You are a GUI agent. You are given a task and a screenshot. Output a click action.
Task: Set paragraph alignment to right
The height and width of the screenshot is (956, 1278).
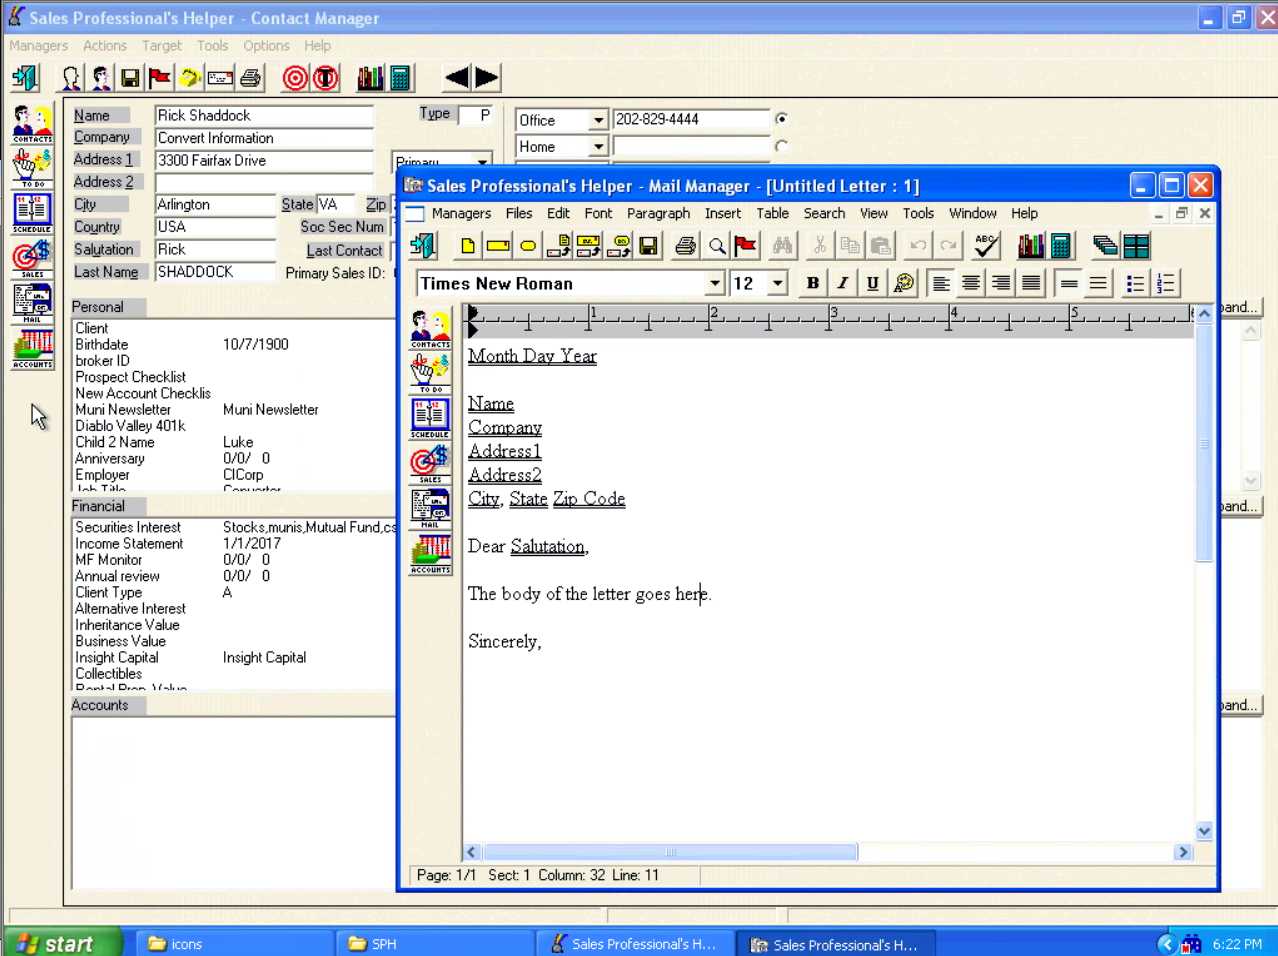1000,283
